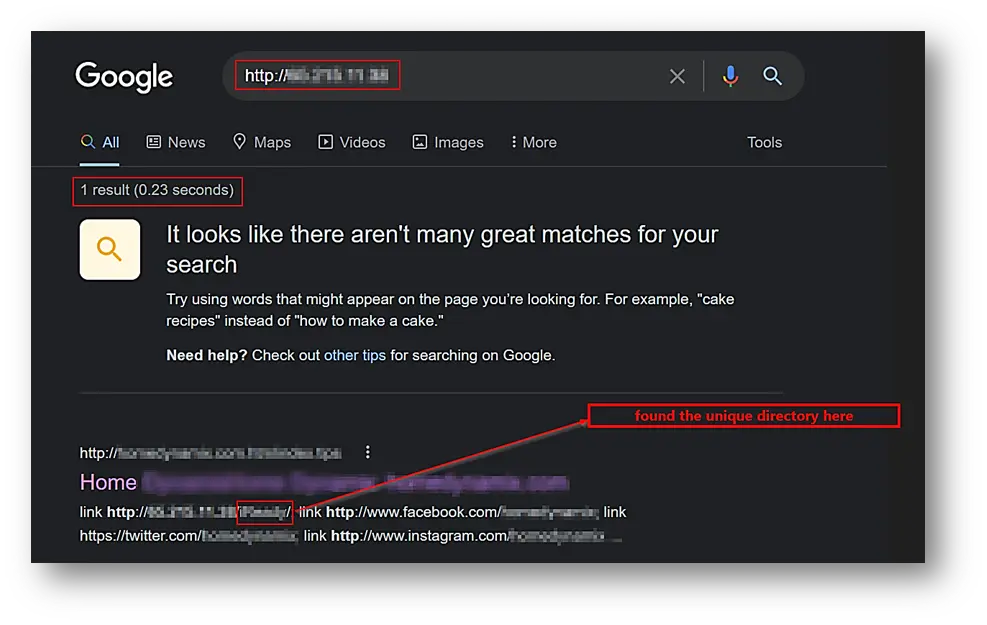Start voice search with microphone icon

(x=731, y=76)
